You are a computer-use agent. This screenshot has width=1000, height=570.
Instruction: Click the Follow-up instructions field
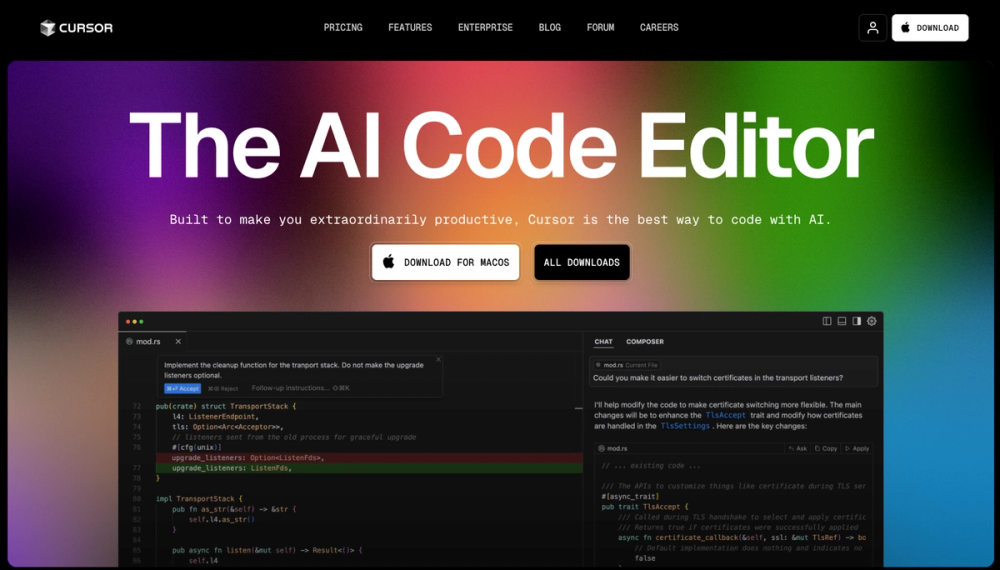point(300,388)
